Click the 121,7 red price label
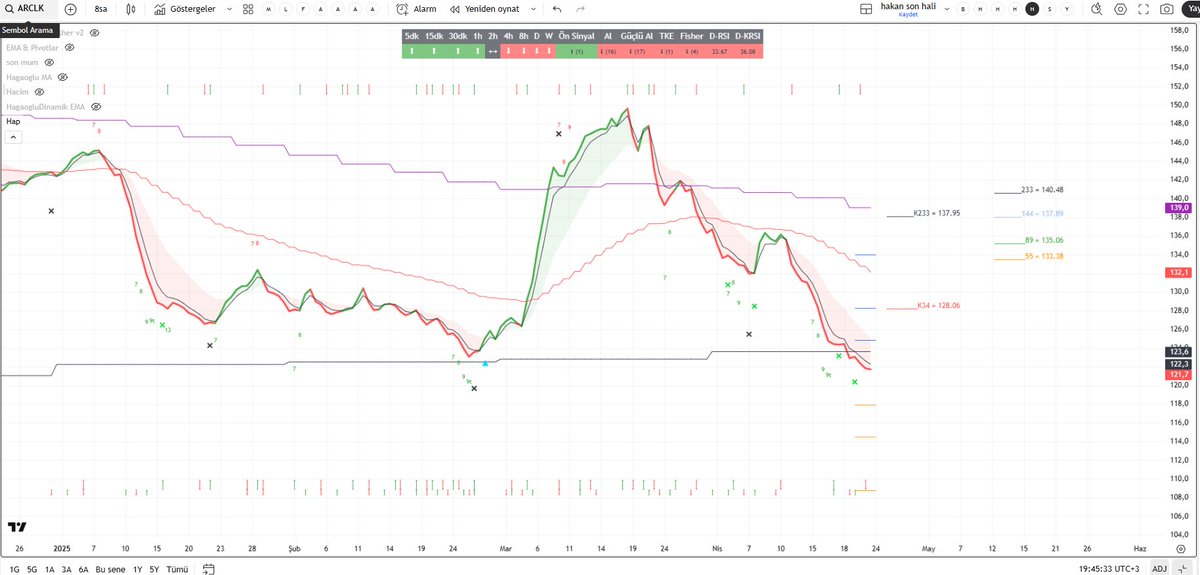The width and height of the screenshot is (1200, 575). (1179, 374)
